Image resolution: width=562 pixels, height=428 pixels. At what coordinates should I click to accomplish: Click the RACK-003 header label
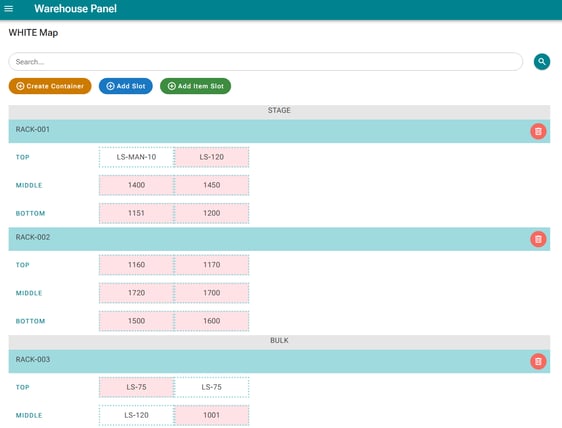[x=33, y=360]
